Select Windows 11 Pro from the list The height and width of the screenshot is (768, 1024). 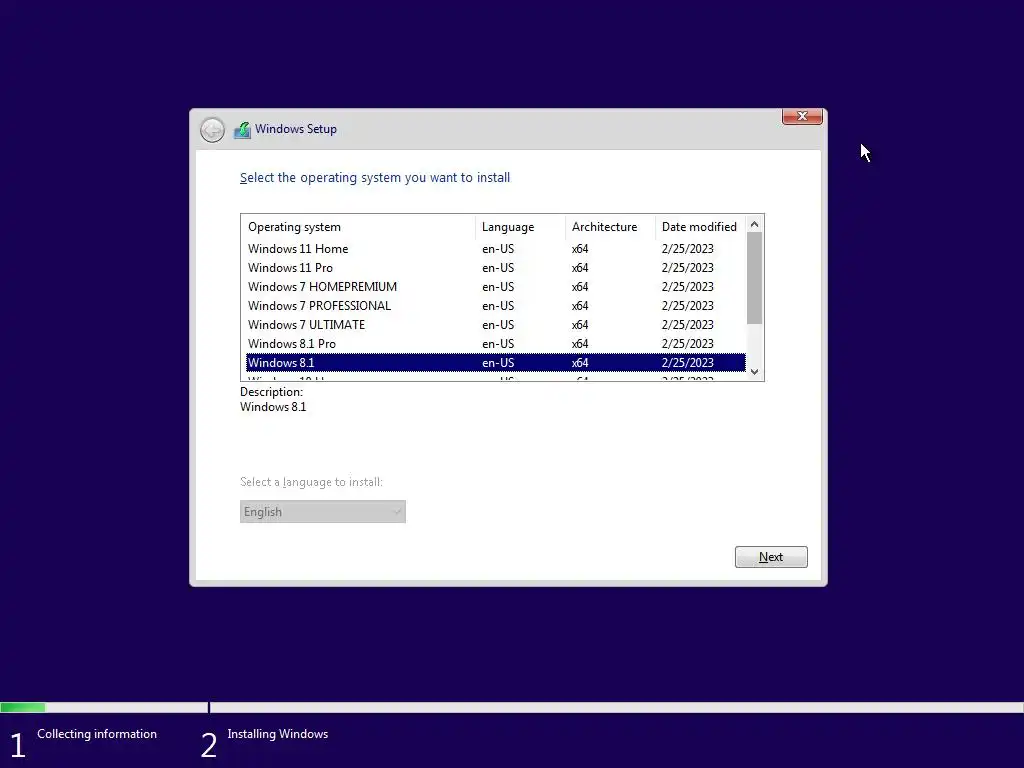pyautogui.click(x=496, y=268)
